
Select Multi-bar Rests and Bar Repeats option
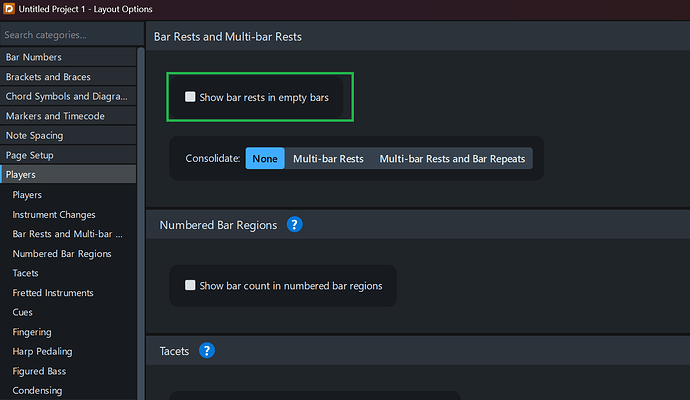(452, 158)
